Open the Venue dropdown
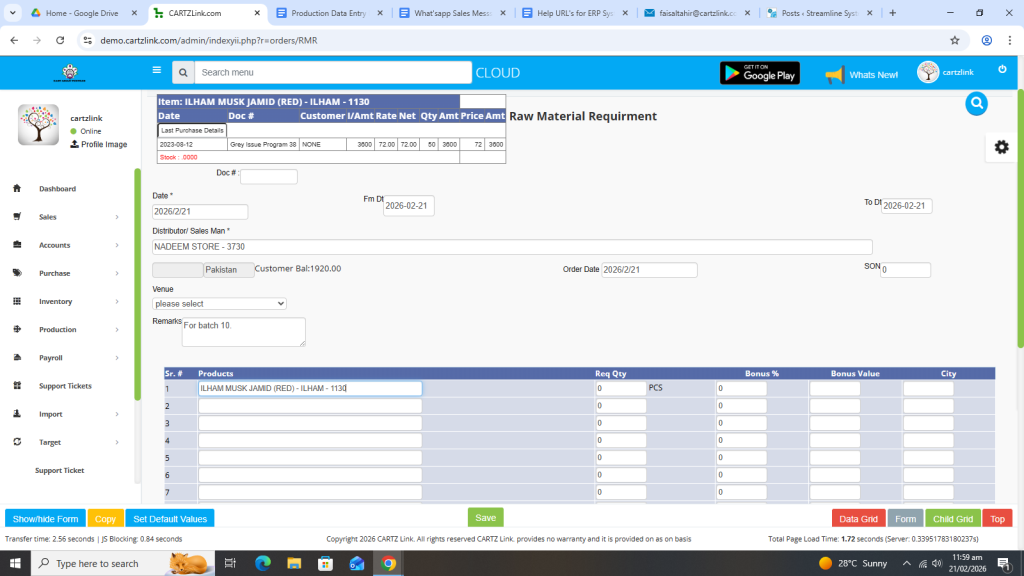This screenshot has width=1024, height=576. point(219,303)
